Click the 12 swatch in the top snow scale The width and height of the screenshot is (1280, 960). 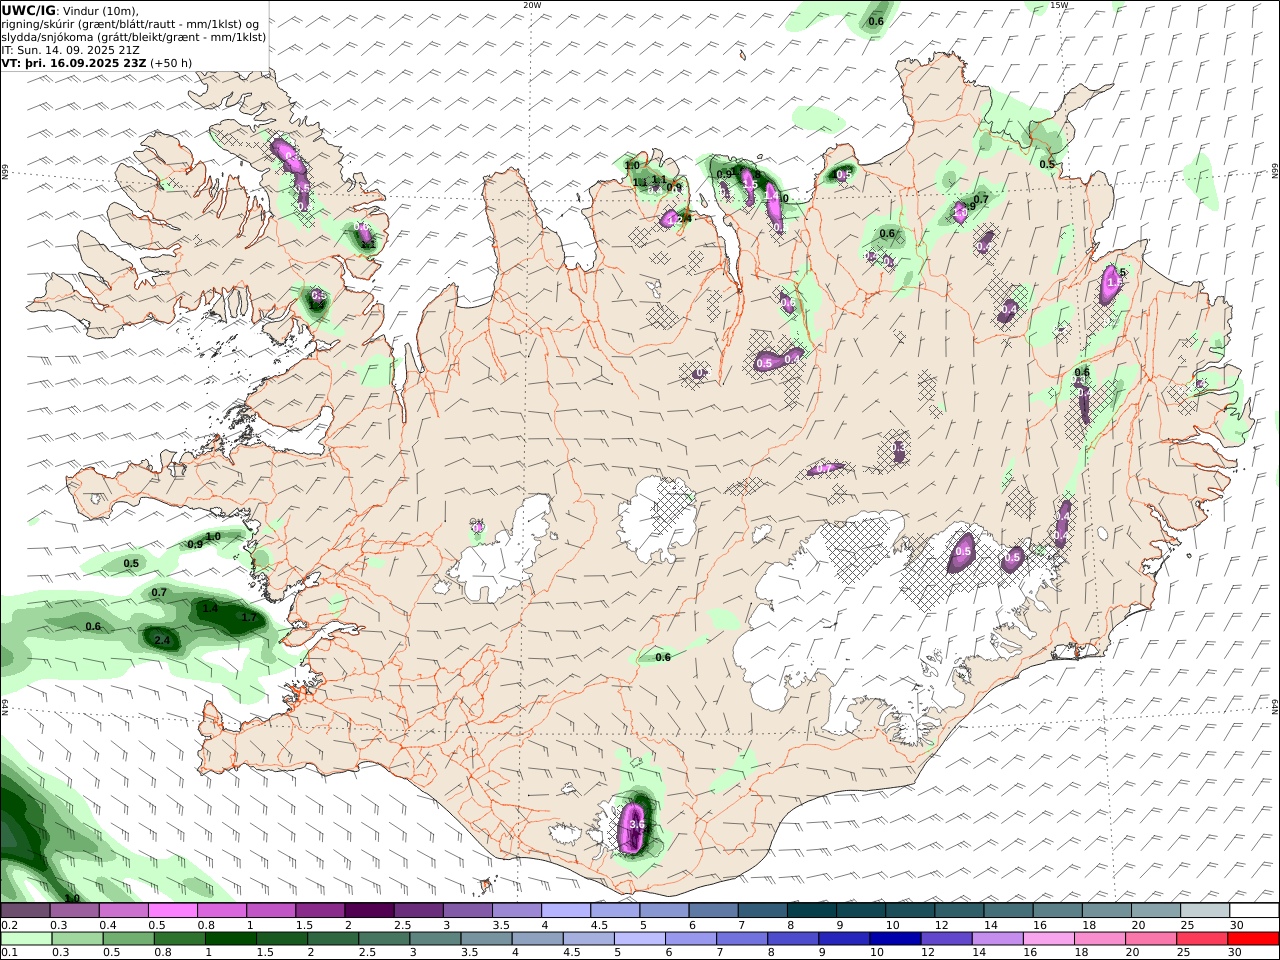click(959, 911)
